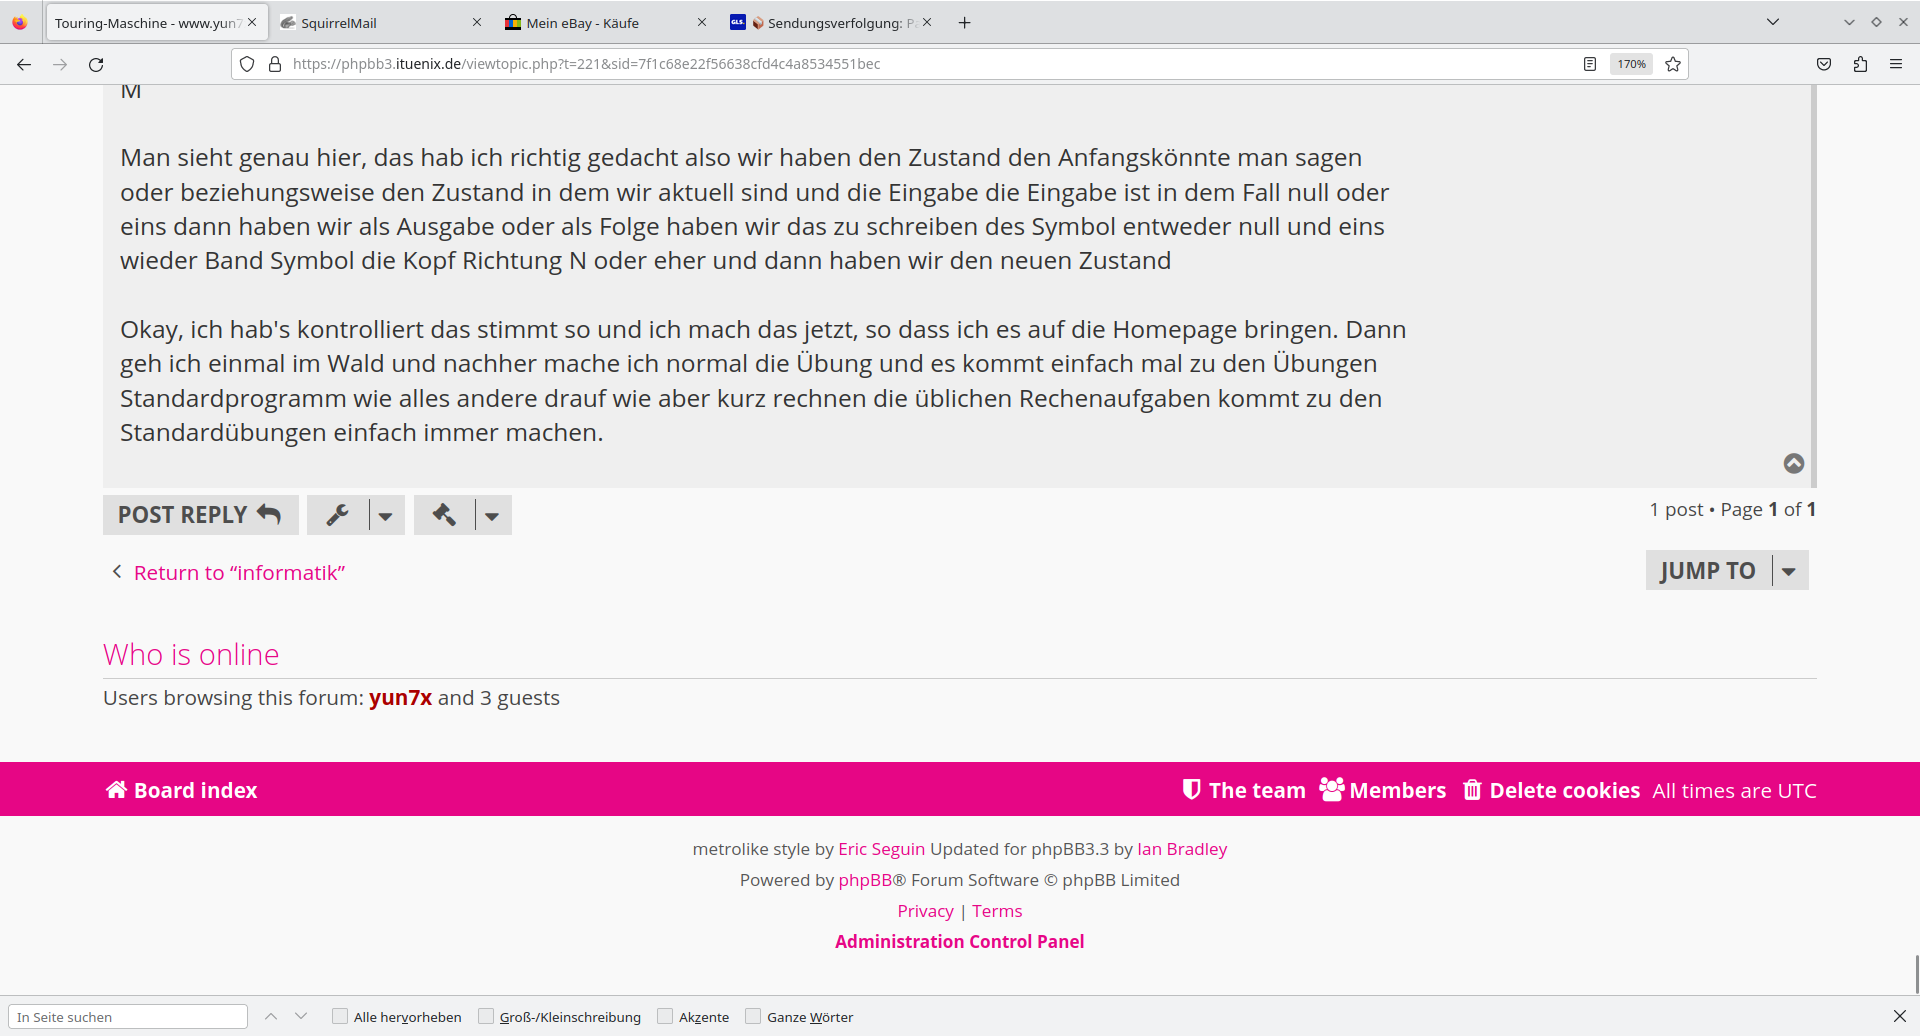
Task: Open the Administration Control Panel link
Action: coord(959,942)
